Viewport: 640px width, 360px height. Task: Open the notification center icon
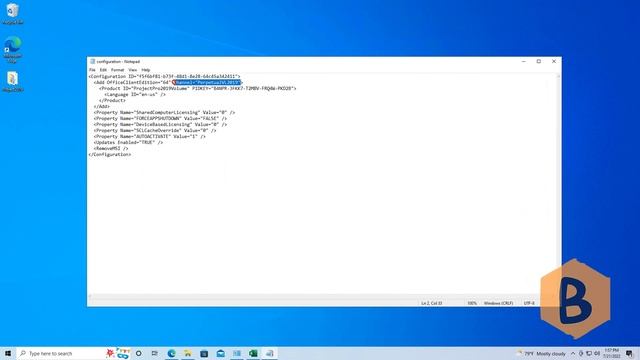point(629,354)
